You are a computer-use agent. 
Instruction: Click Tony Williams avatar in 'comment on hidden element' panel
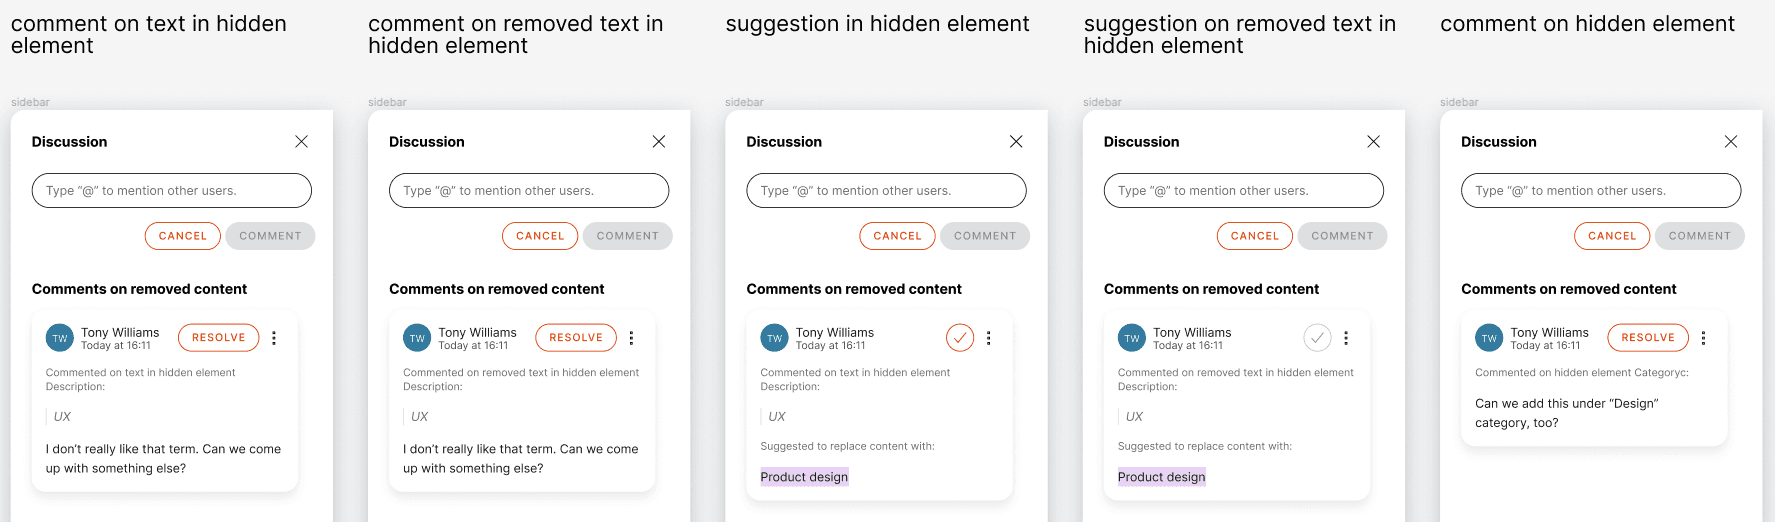coord(1489,338)
